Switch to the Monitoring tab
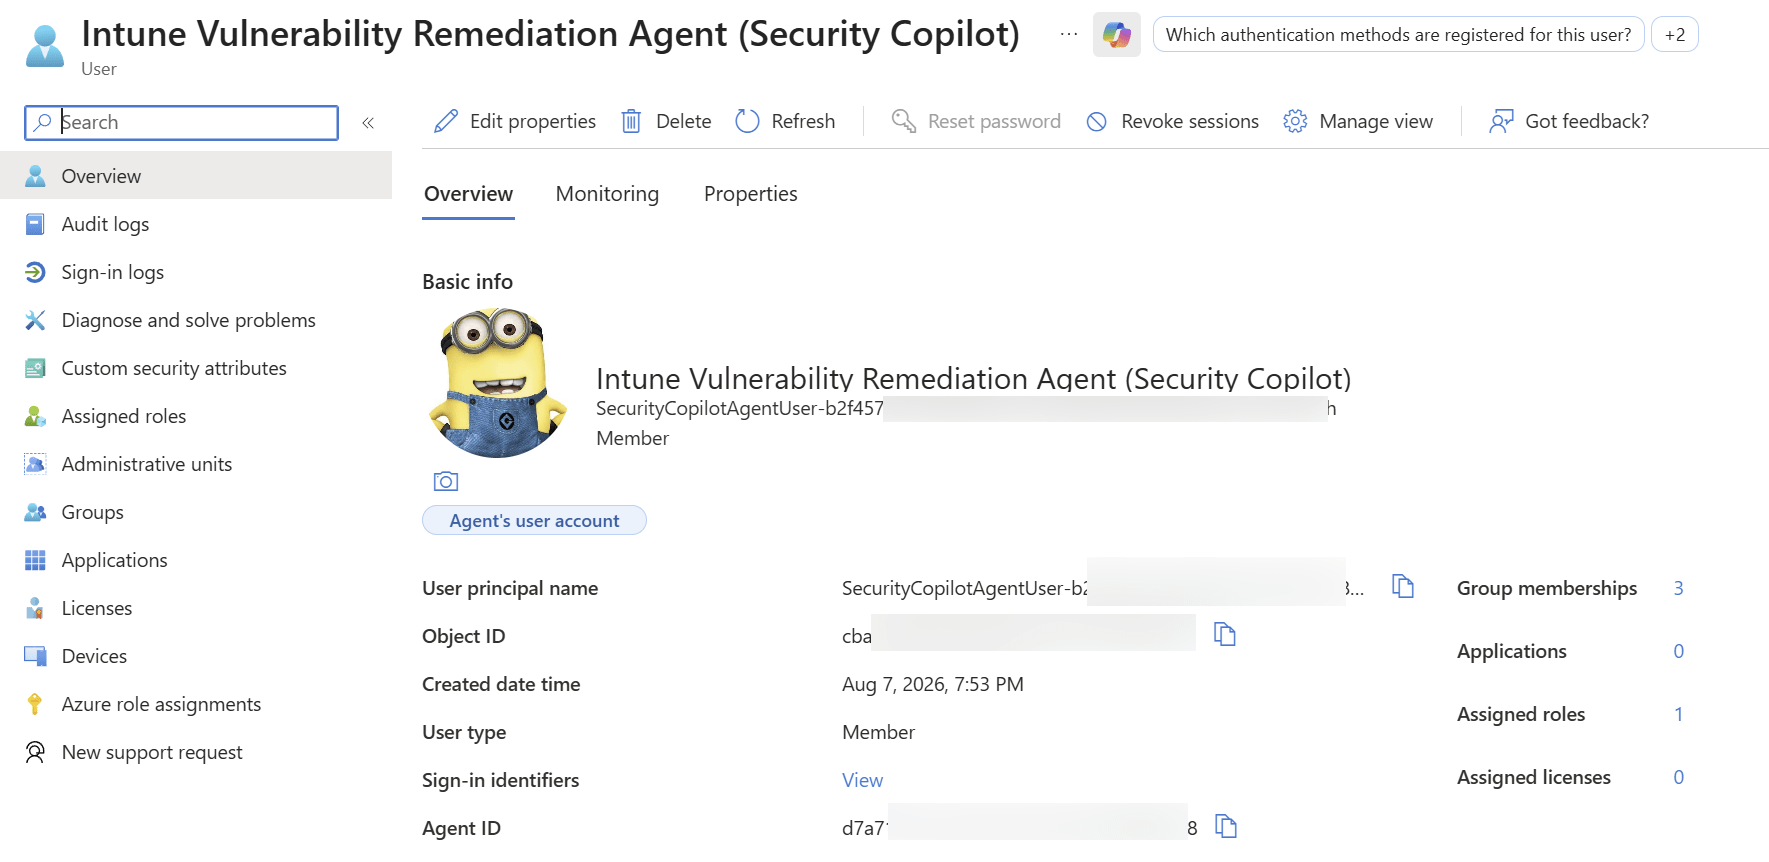 607,194
